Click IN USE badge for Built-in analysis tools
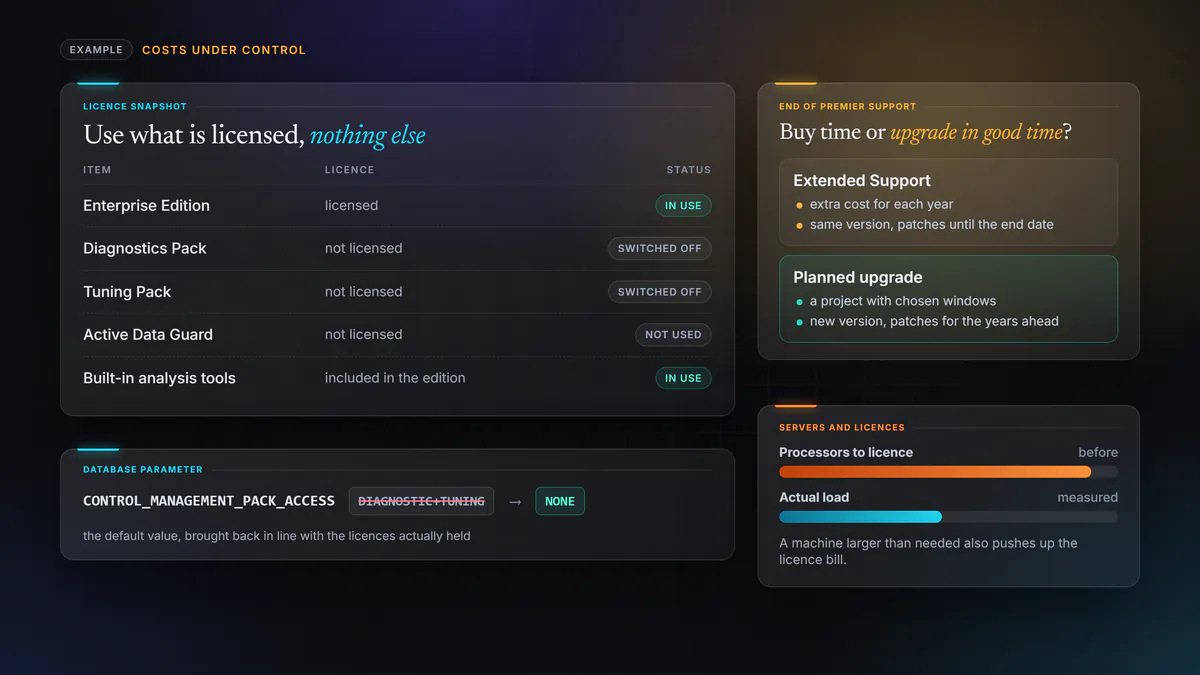Viewport: 1200px width, 675px height. 683,378
